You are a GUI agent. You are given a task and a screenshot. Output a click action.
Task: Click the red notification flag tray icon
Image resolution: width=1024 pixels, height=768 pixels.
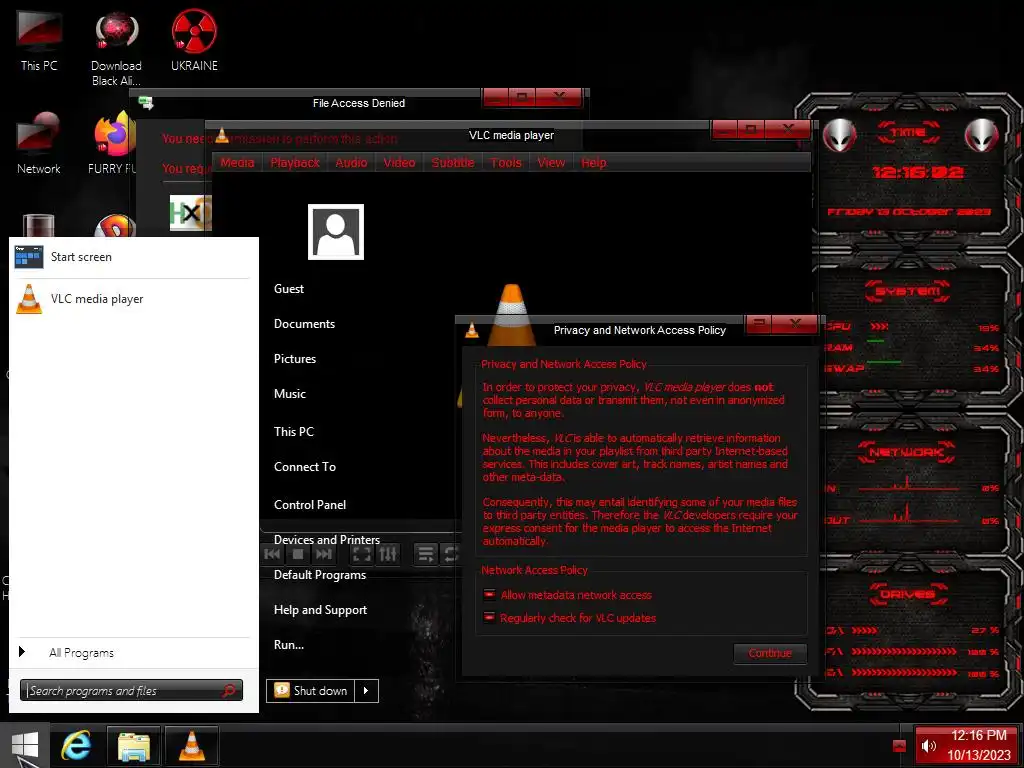899,746
